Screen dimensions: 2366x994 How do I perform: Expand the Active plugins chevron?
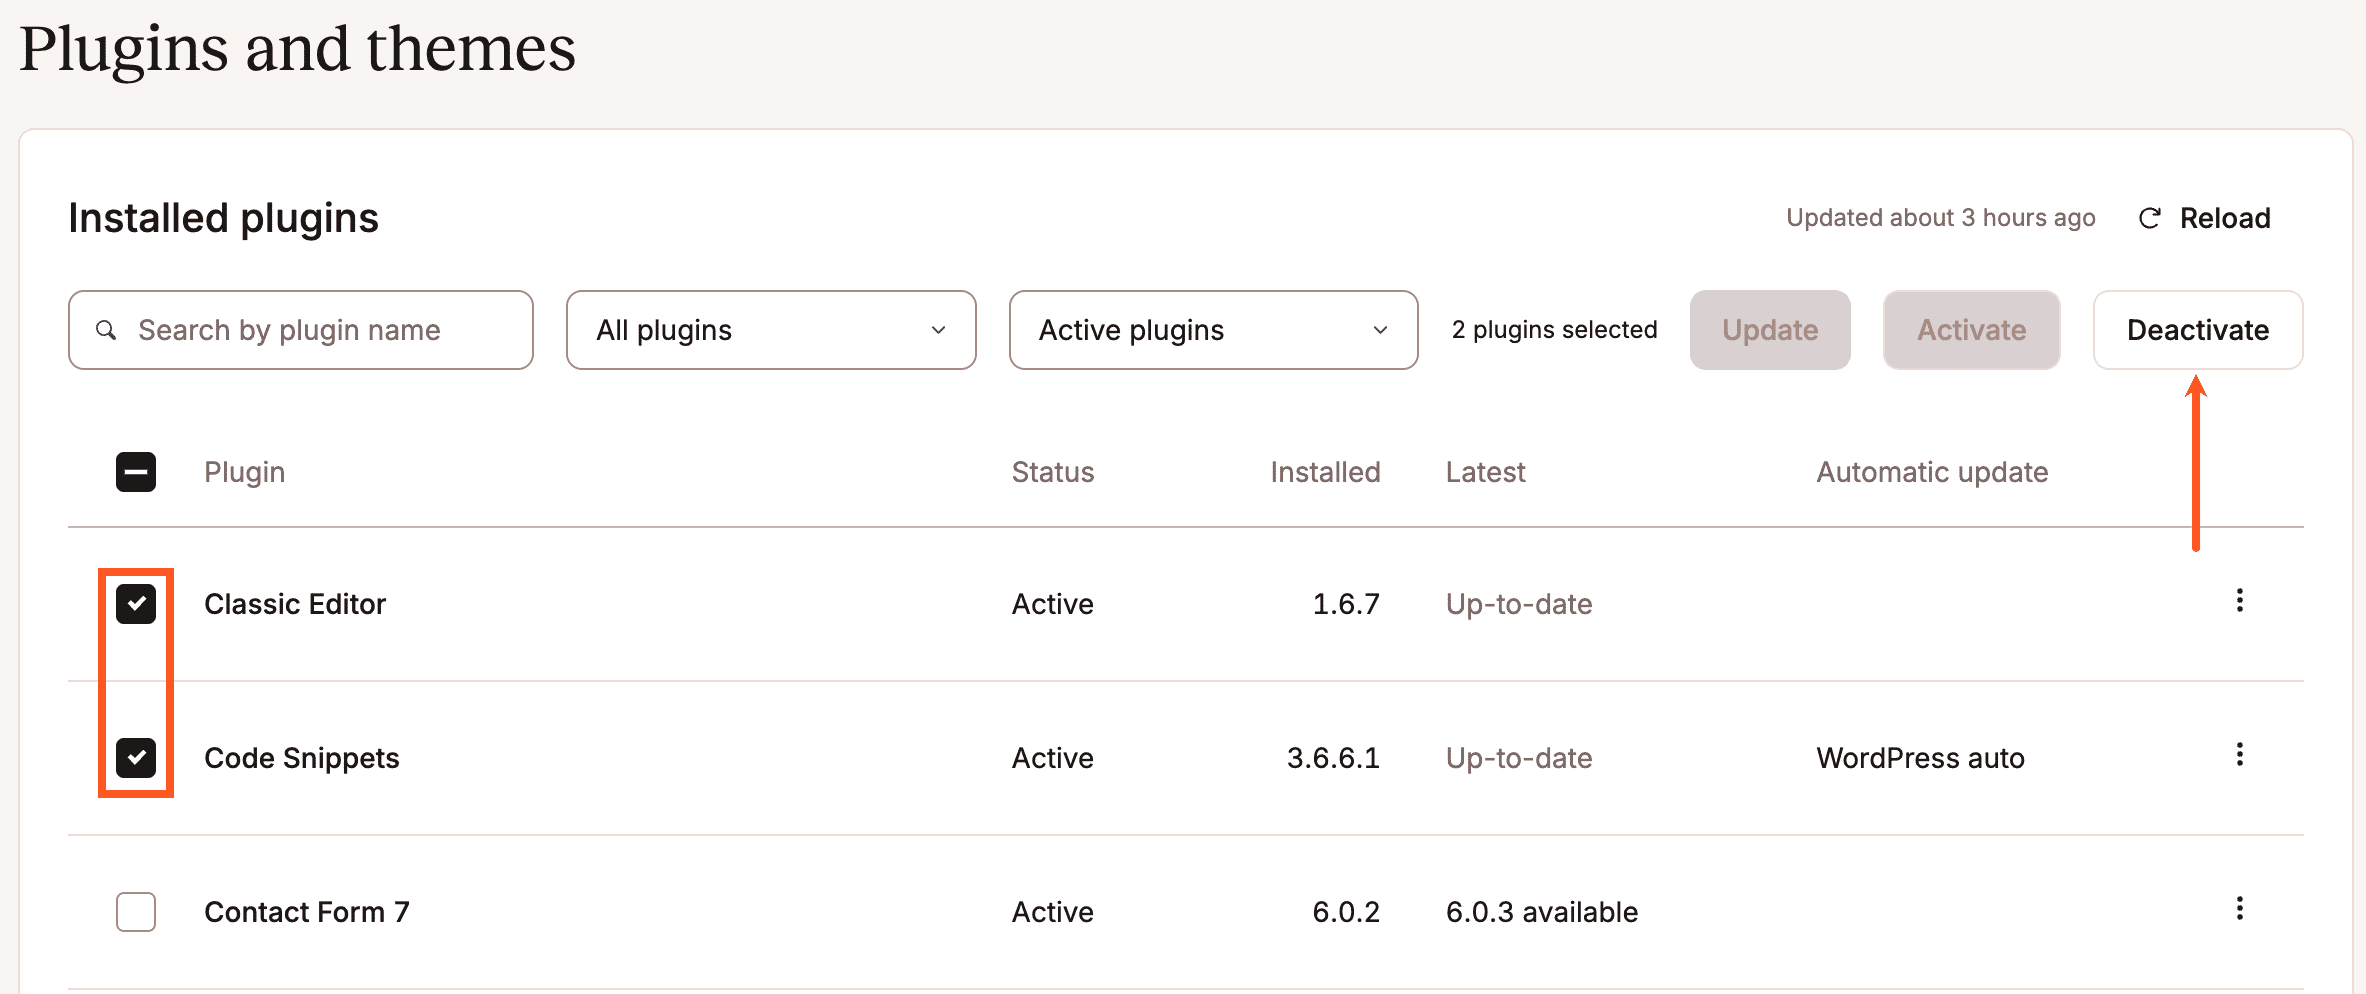click(1381, 330)
